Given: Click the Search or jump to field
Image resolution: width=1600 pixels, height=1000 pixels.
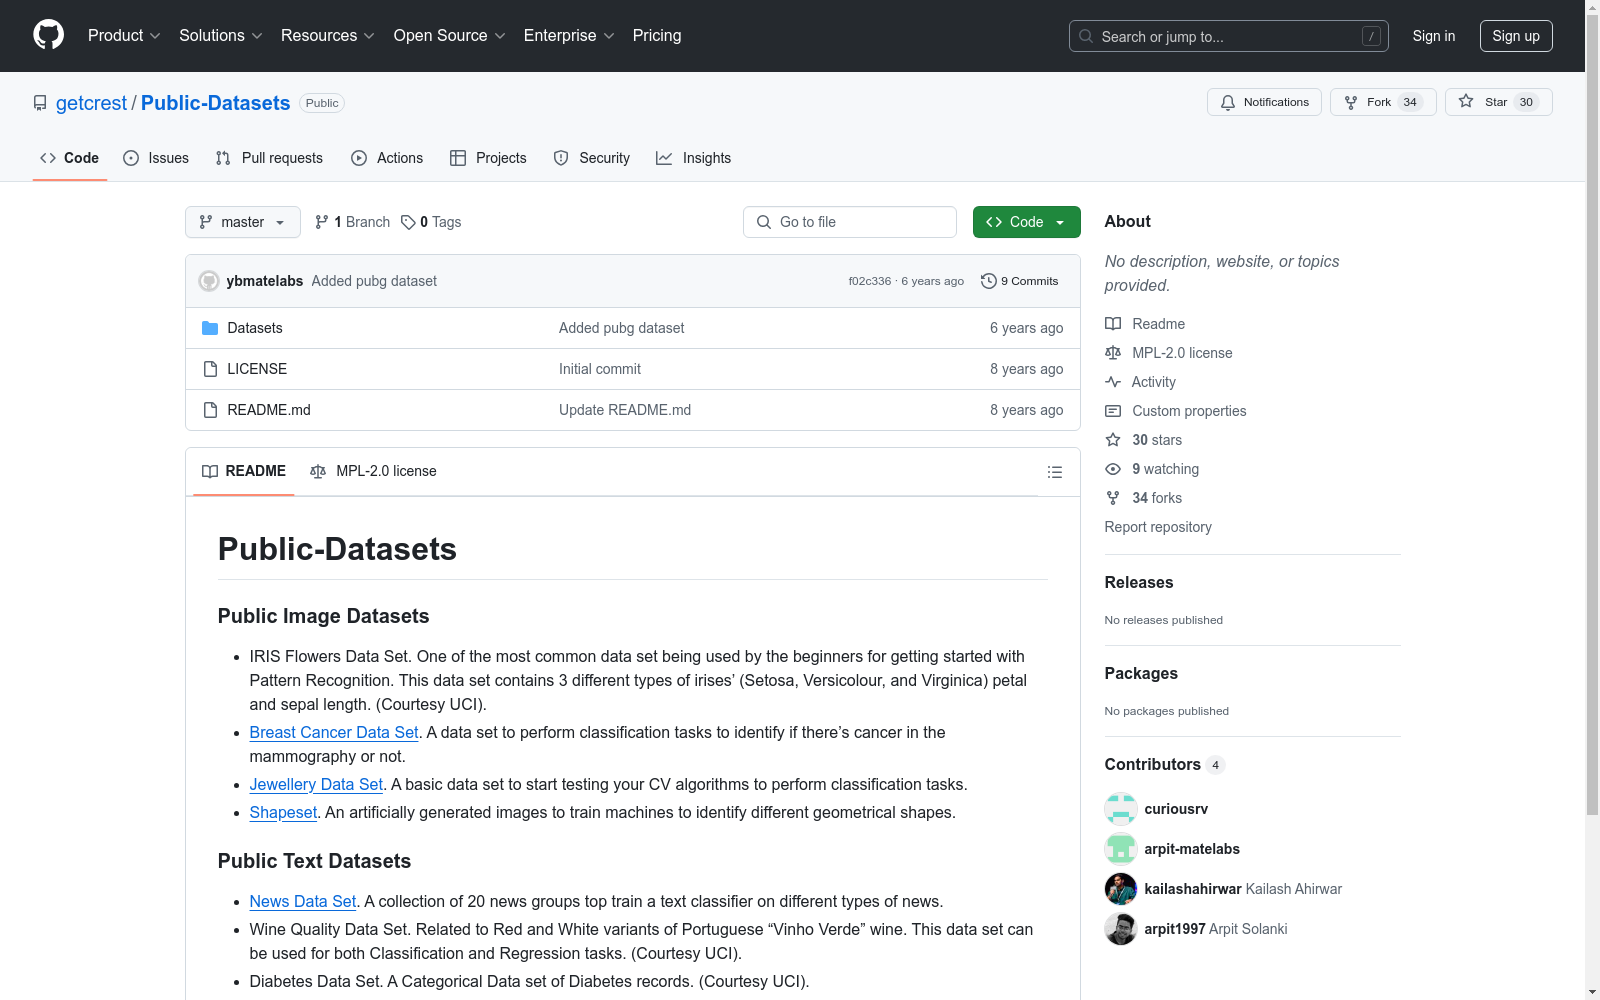Looking at the screenshot, I should pyautogui.click(x=1229, y=36).
